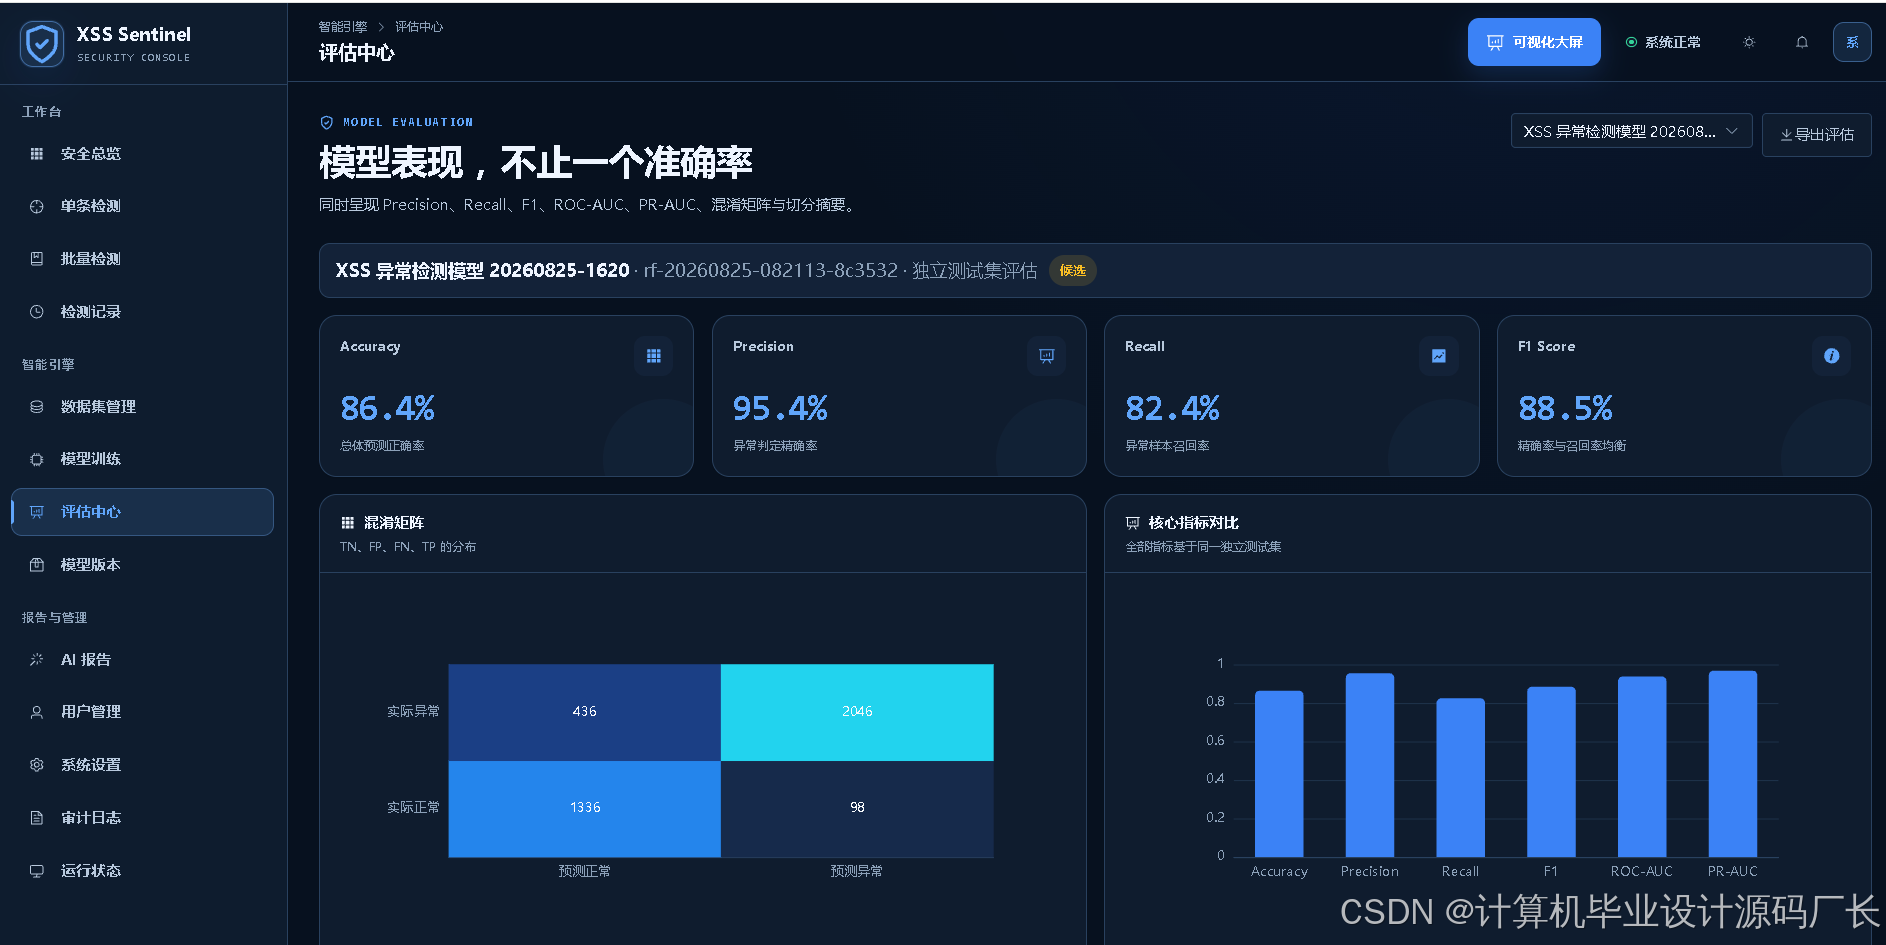Click the Recall card chart icon
The image size is (1886, 945).
tap(1439, 356)
